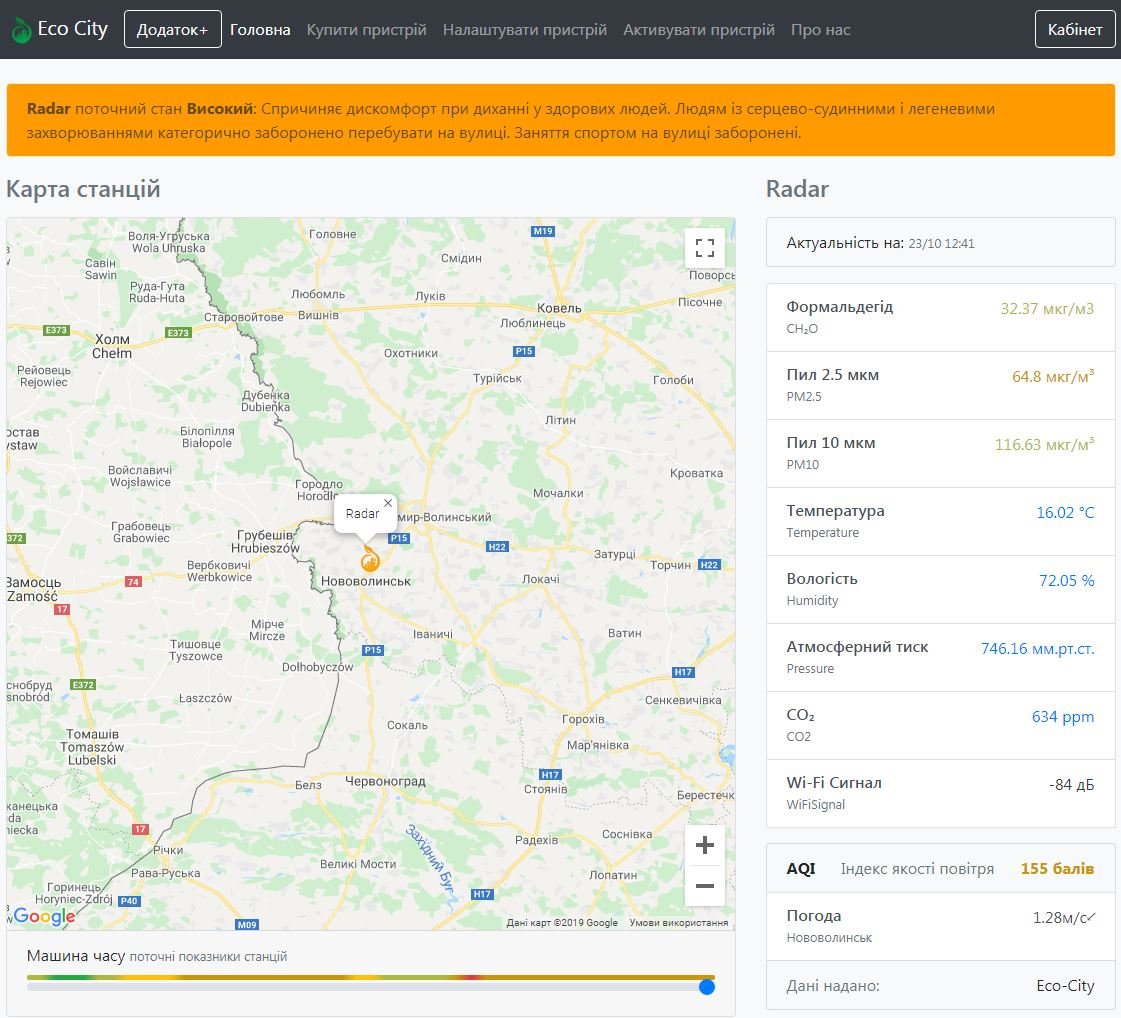
Task: Click the Google logo on map
Action: [x=44, y=916]
